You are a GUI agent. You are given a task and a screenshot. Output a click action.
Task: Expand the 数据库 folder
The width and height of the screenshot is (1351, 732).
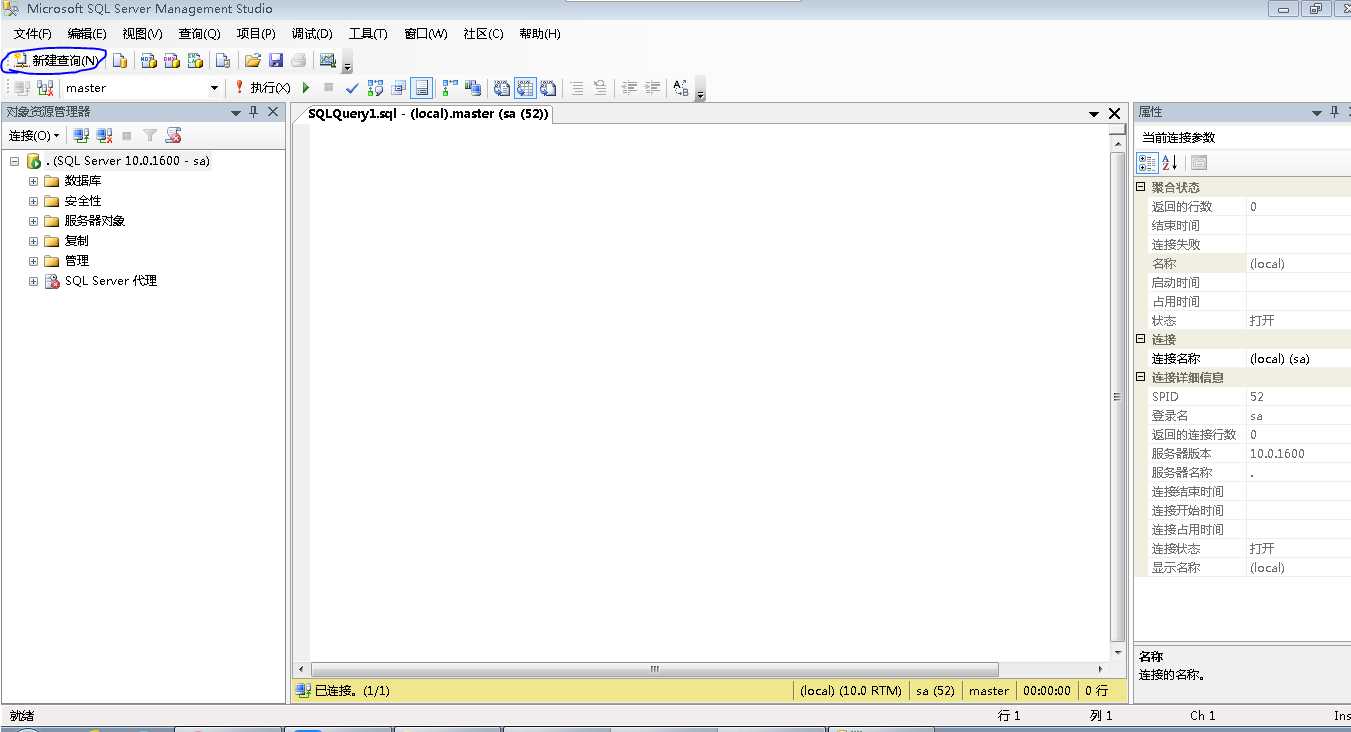(x=33, y=181)
